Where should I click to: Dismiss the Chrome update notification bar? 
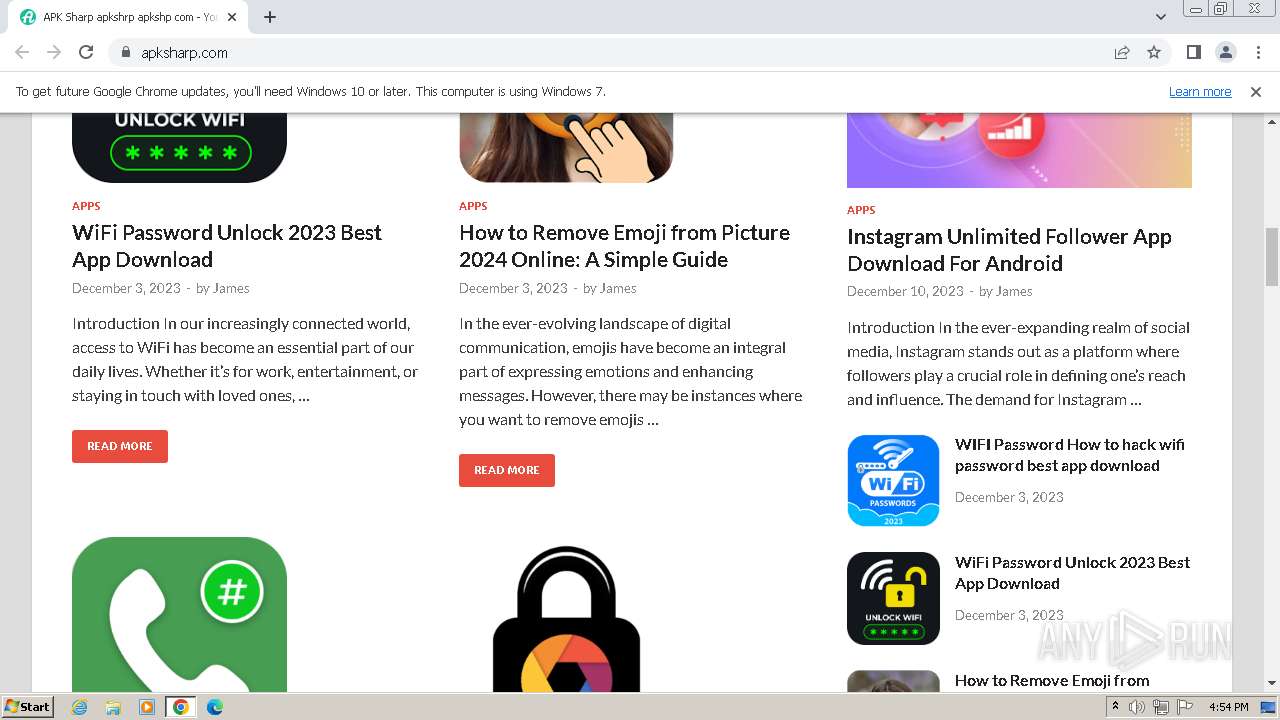pyautogui.click(x=1256, y=91)
